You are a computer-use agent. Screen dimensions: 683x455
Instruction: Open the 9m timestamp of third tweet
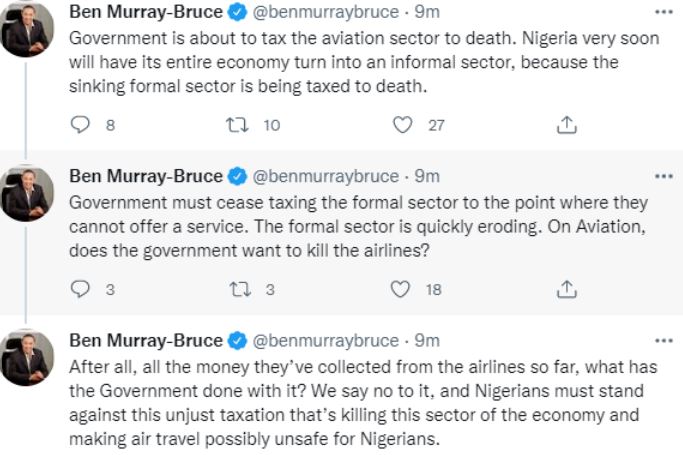pyautogui.click(x=428, y=339)
